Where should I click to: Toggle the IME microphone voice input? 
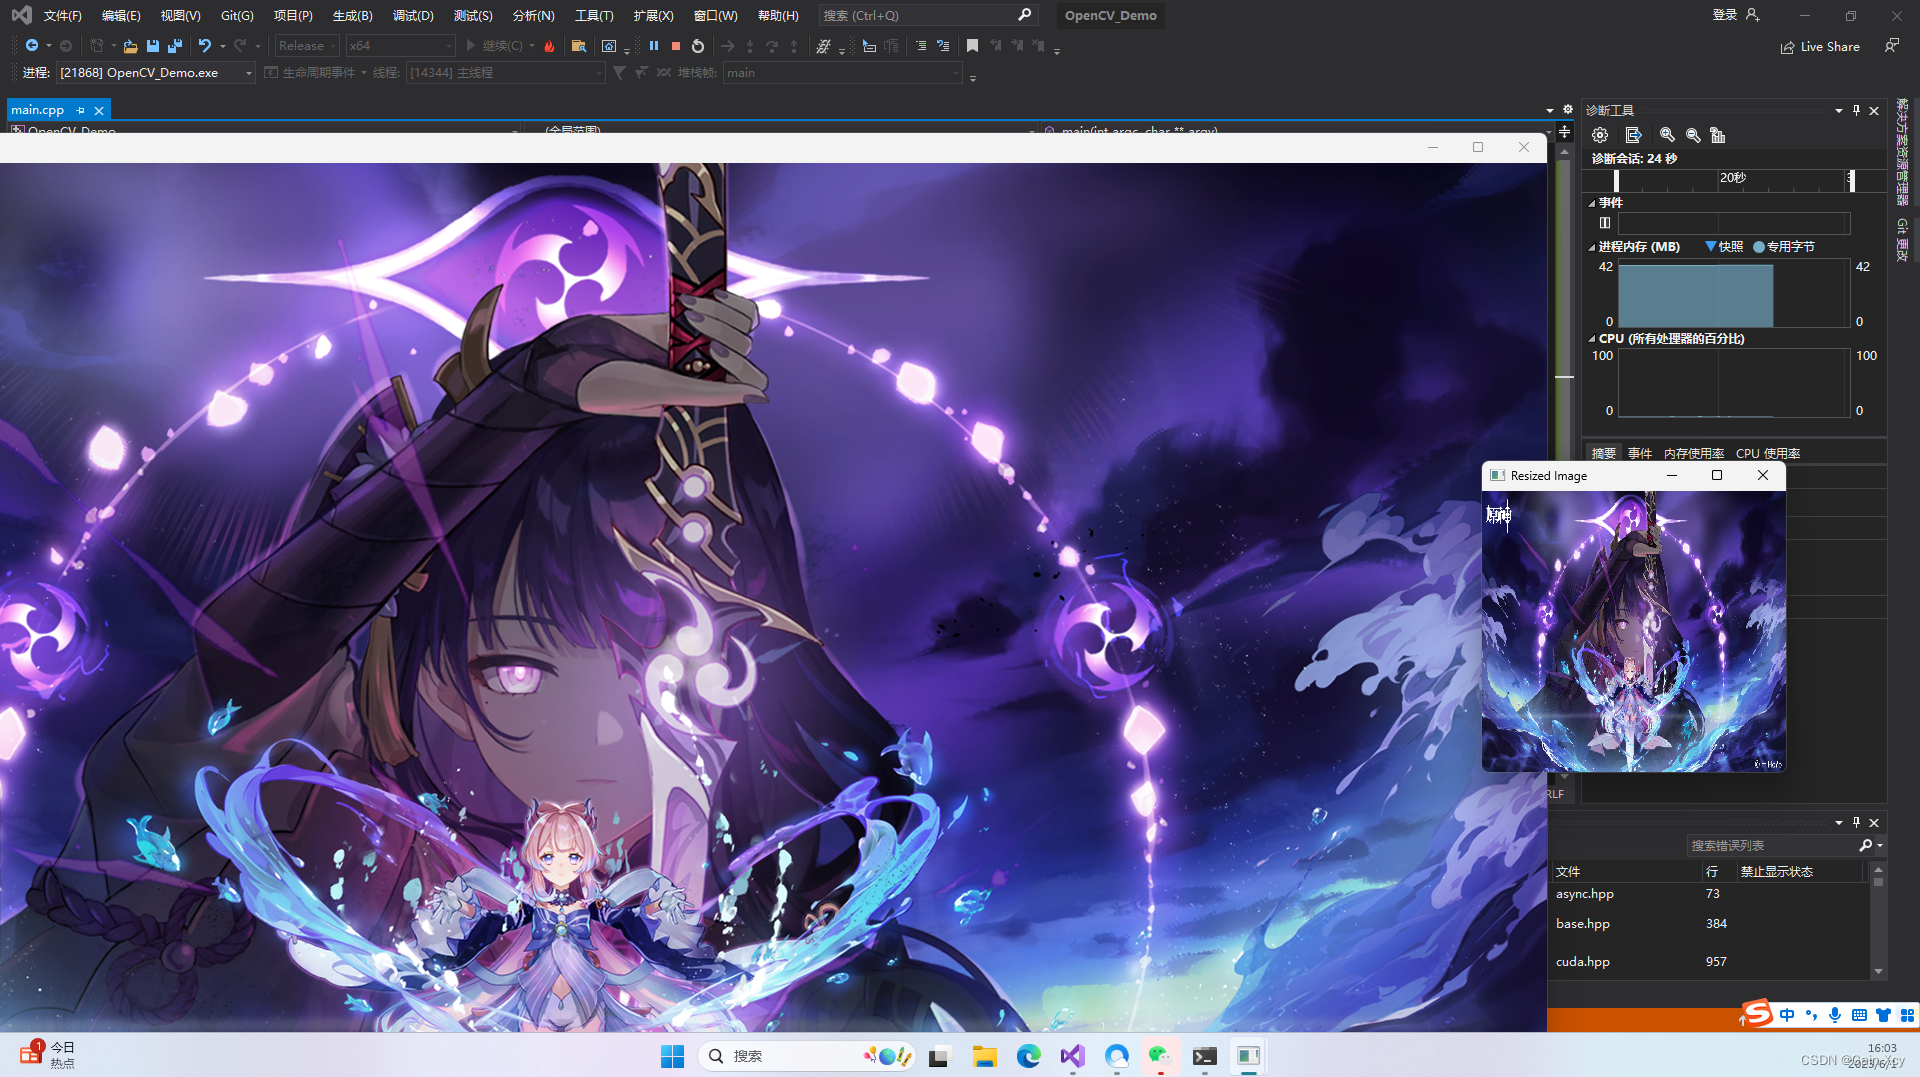pyautogui.click(x=1835, y=1015)
